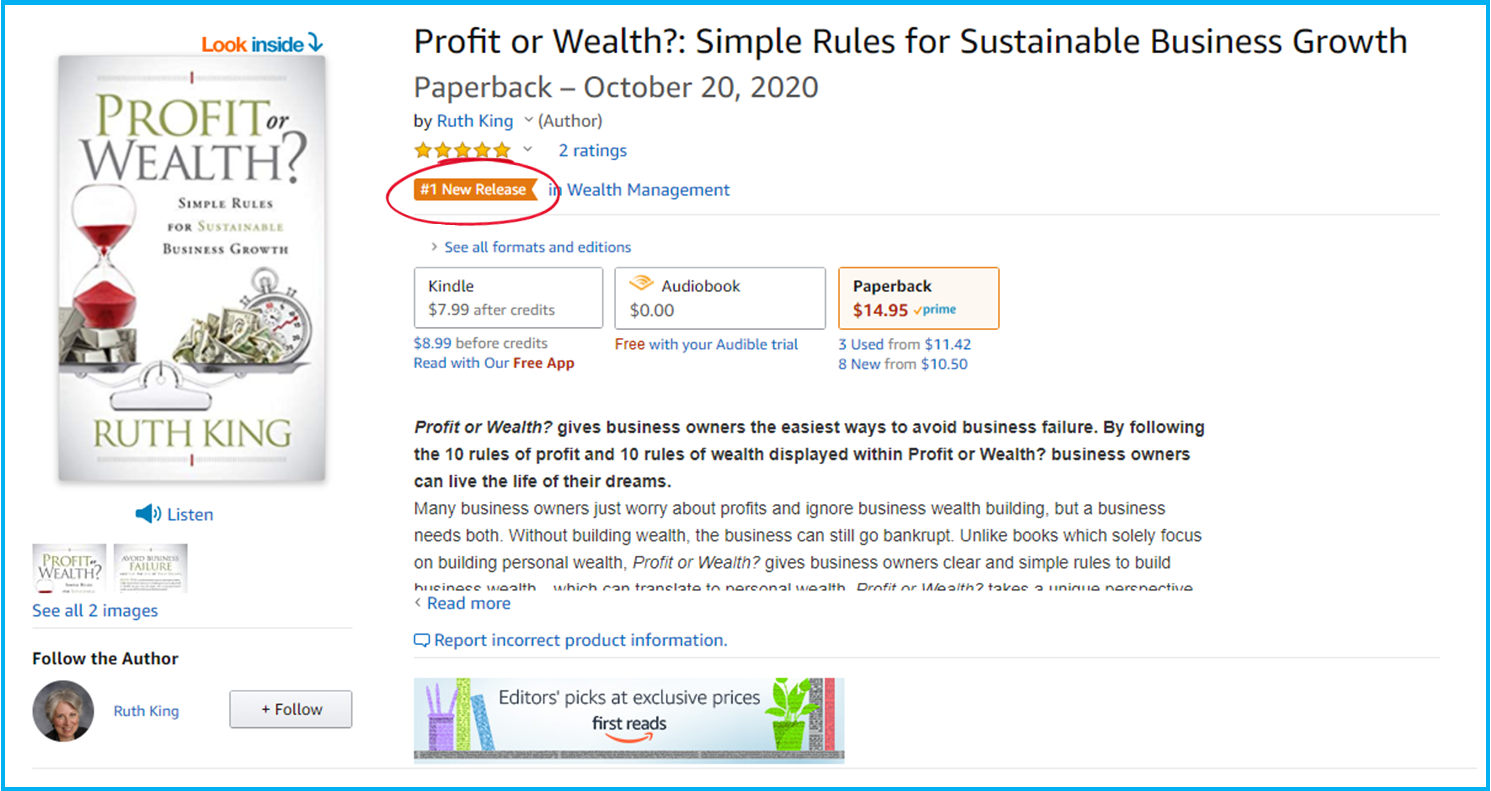Select the Kindle format option
Image resolution: width=1491 pixels, height=791 pixels.
(x=508, y=298)
